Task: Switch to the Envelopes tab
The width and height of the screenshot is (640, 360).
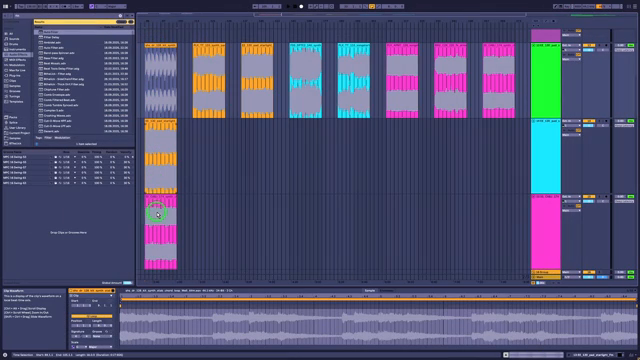Action: pyautogui.click(x=387, y=291)
